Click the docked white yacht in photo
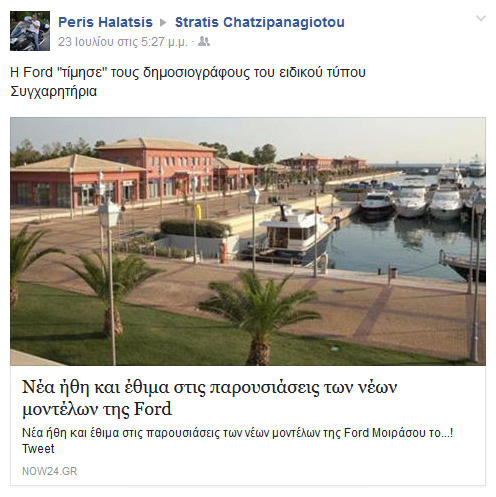The width and height of the screenshot is (496, 497). click(x=295, y=232)
